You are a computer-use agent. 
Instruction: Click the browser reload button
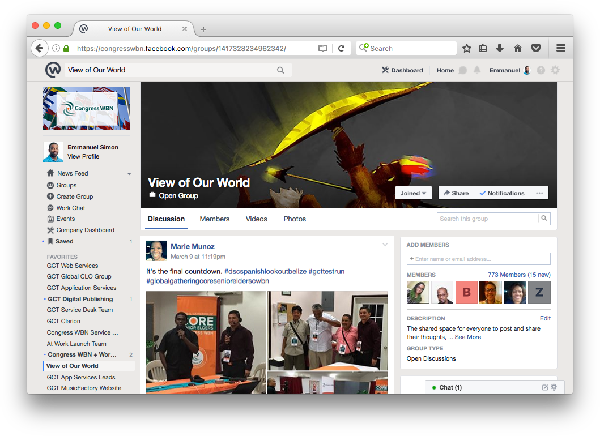point(341,48)
